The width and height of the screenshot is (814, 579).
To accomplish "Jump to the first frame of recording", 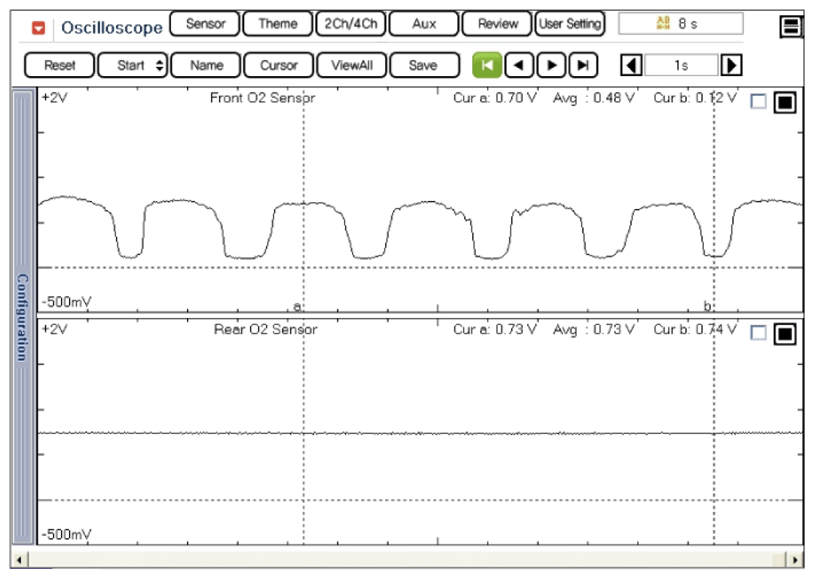I will click(x=487, y=65).
